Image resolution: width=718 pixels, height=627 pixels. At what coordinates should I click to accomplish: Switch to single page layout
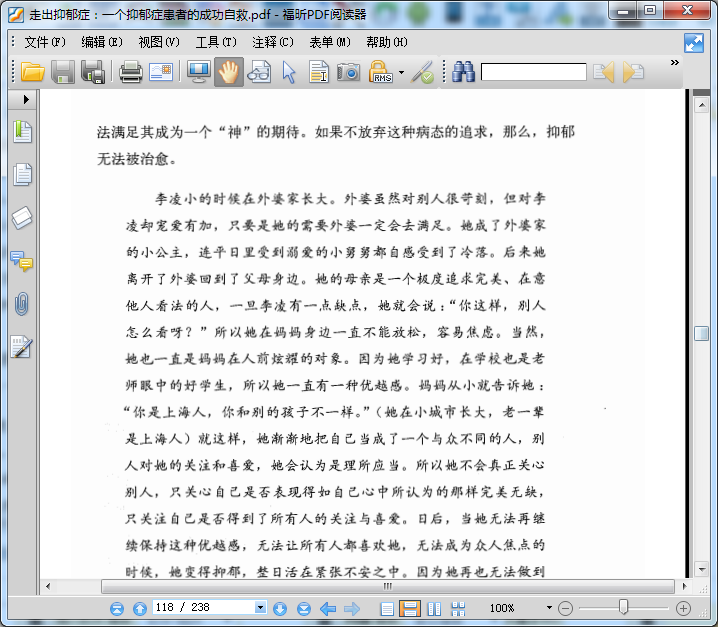(x=387, y=609)
